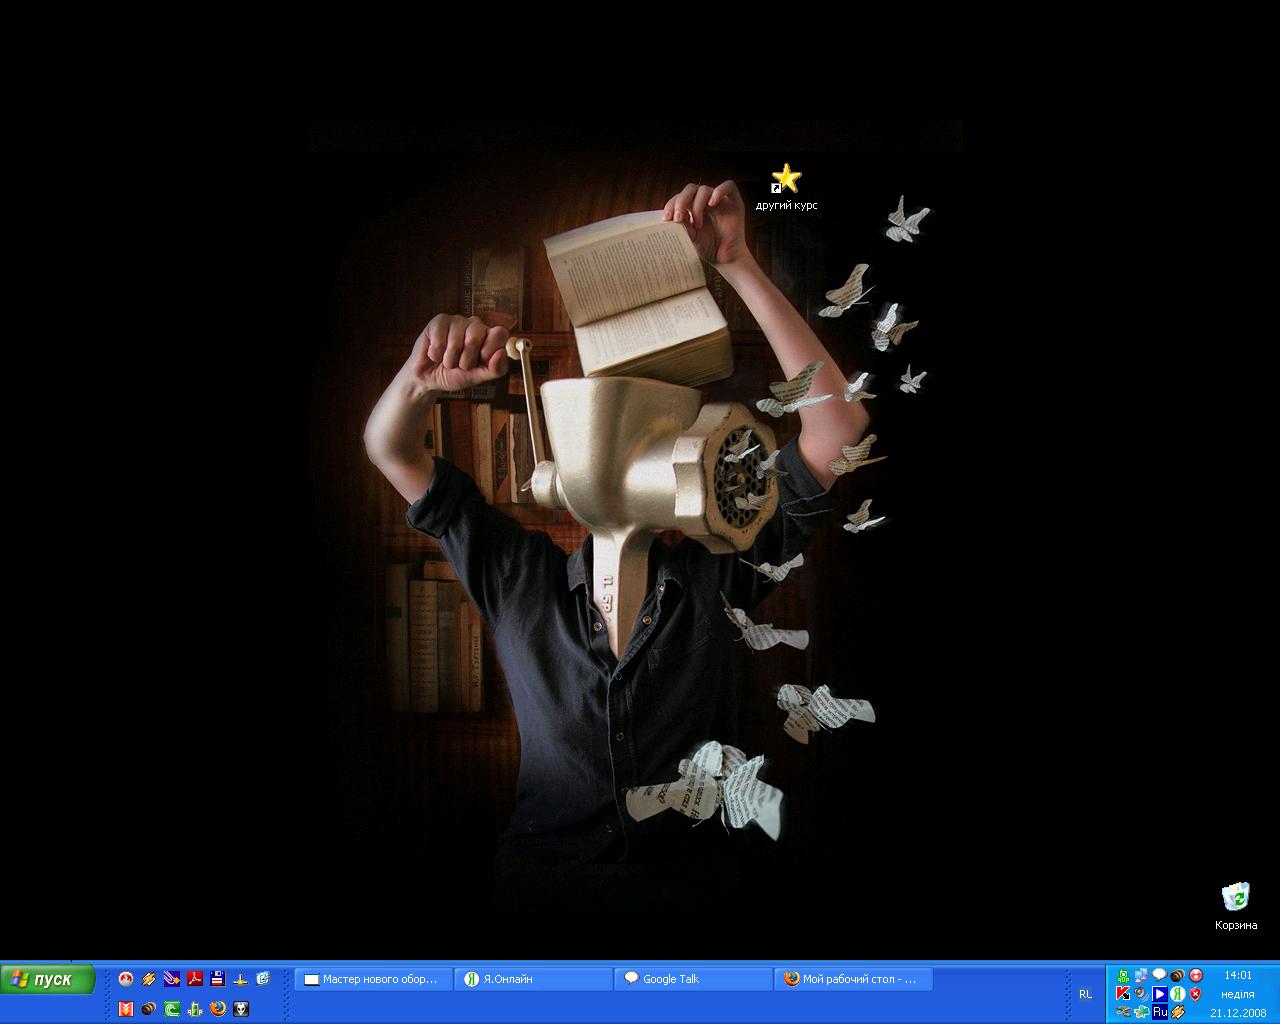The width and height of the screenshot is (1280, 1024).
Task: Open the 'другий курс' desktop shortcut
Action: pyautogui.click(x=786, y=180)
